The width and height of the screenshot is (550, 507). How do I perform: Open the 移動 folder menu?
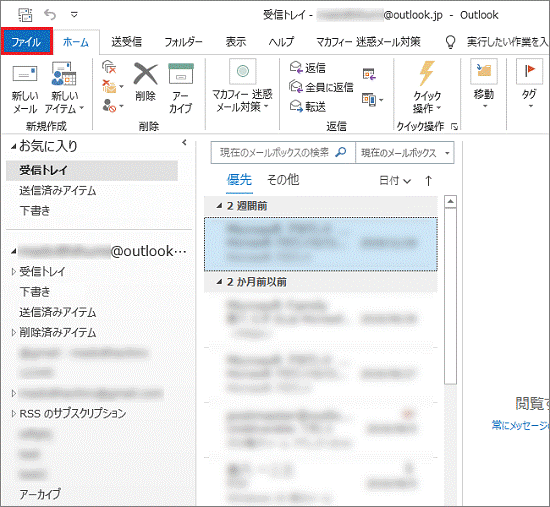pyautogui.click(x=484, y=84)
